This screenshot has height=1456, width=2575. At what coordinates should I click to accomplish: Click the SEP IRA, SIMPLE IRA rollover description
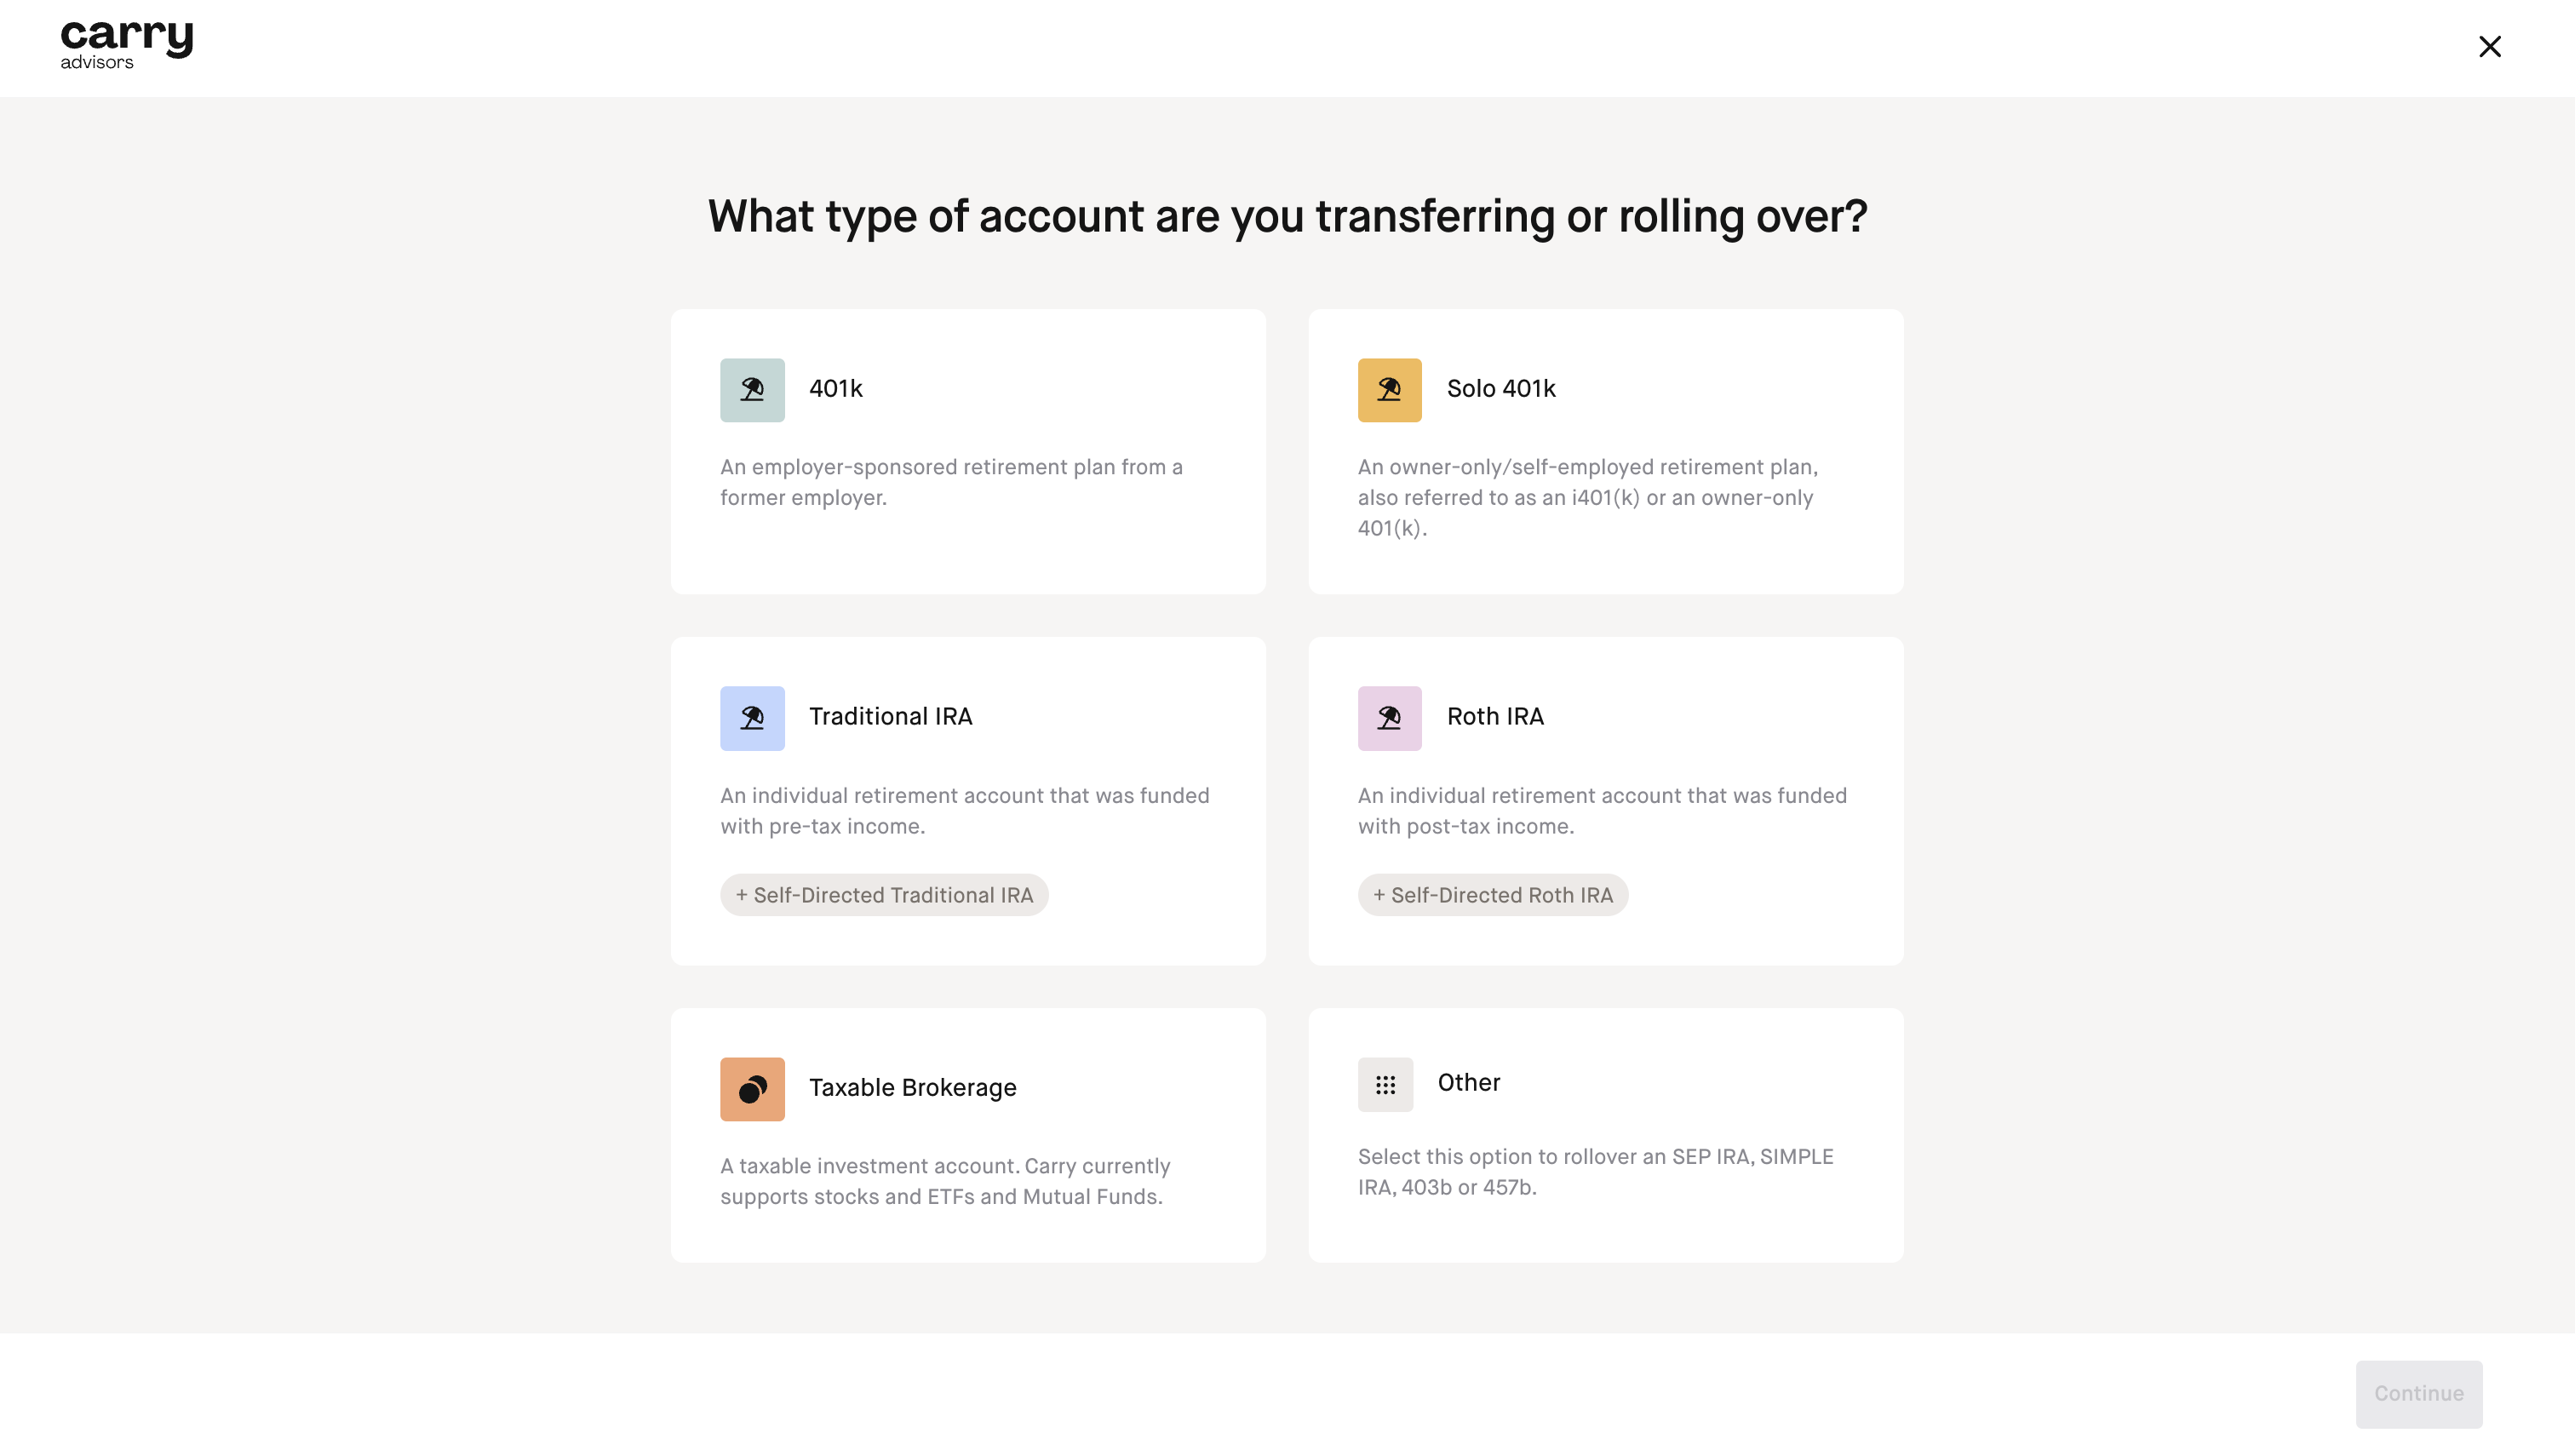pos(1595,1172)
